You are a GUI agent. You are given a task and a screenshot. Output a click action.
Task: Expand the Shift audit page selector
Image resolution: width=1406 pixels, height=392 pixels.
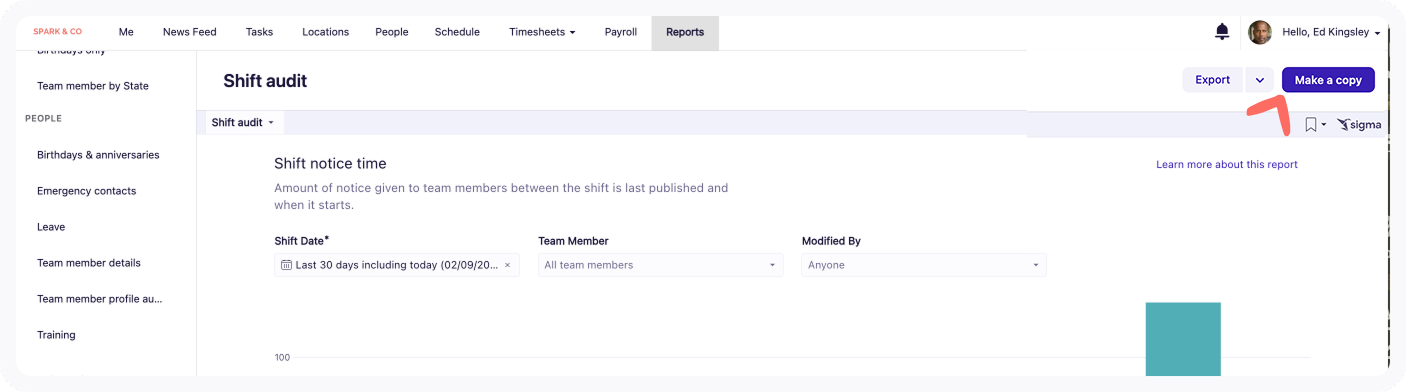[x=243, y=122]
